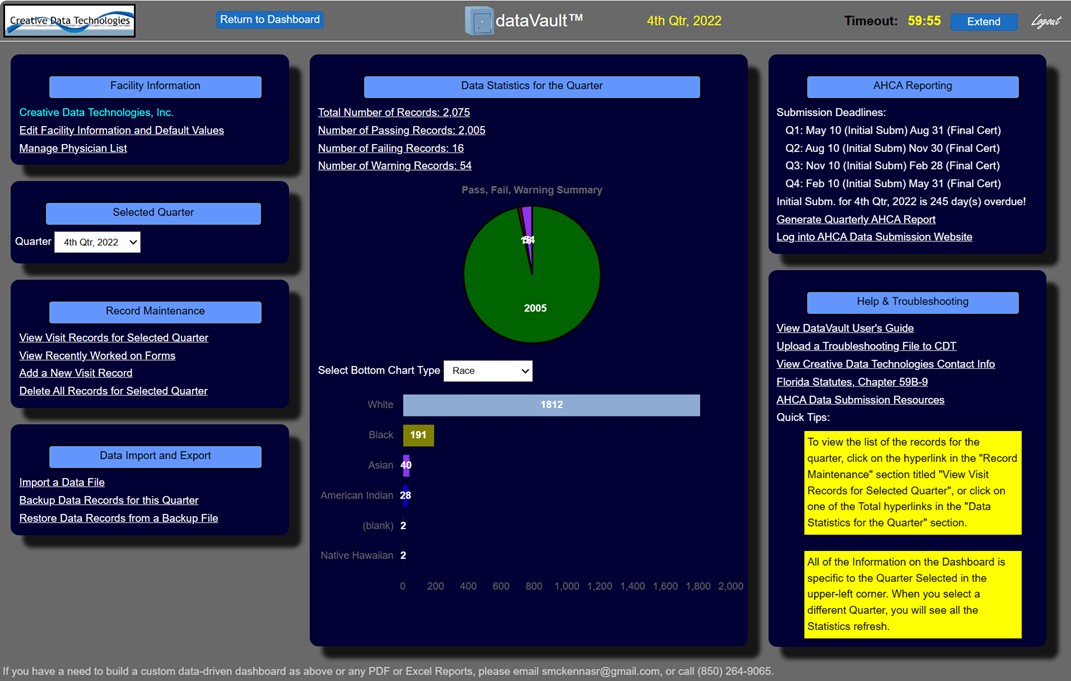
Task: Open View Visit Records for Selected Quarter
Action: tap(113, 338)
